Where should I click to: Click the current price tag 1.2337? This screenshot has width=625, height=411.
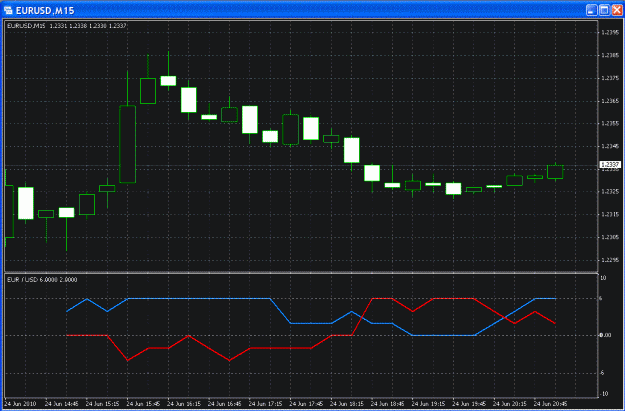[x=610, y=165]
